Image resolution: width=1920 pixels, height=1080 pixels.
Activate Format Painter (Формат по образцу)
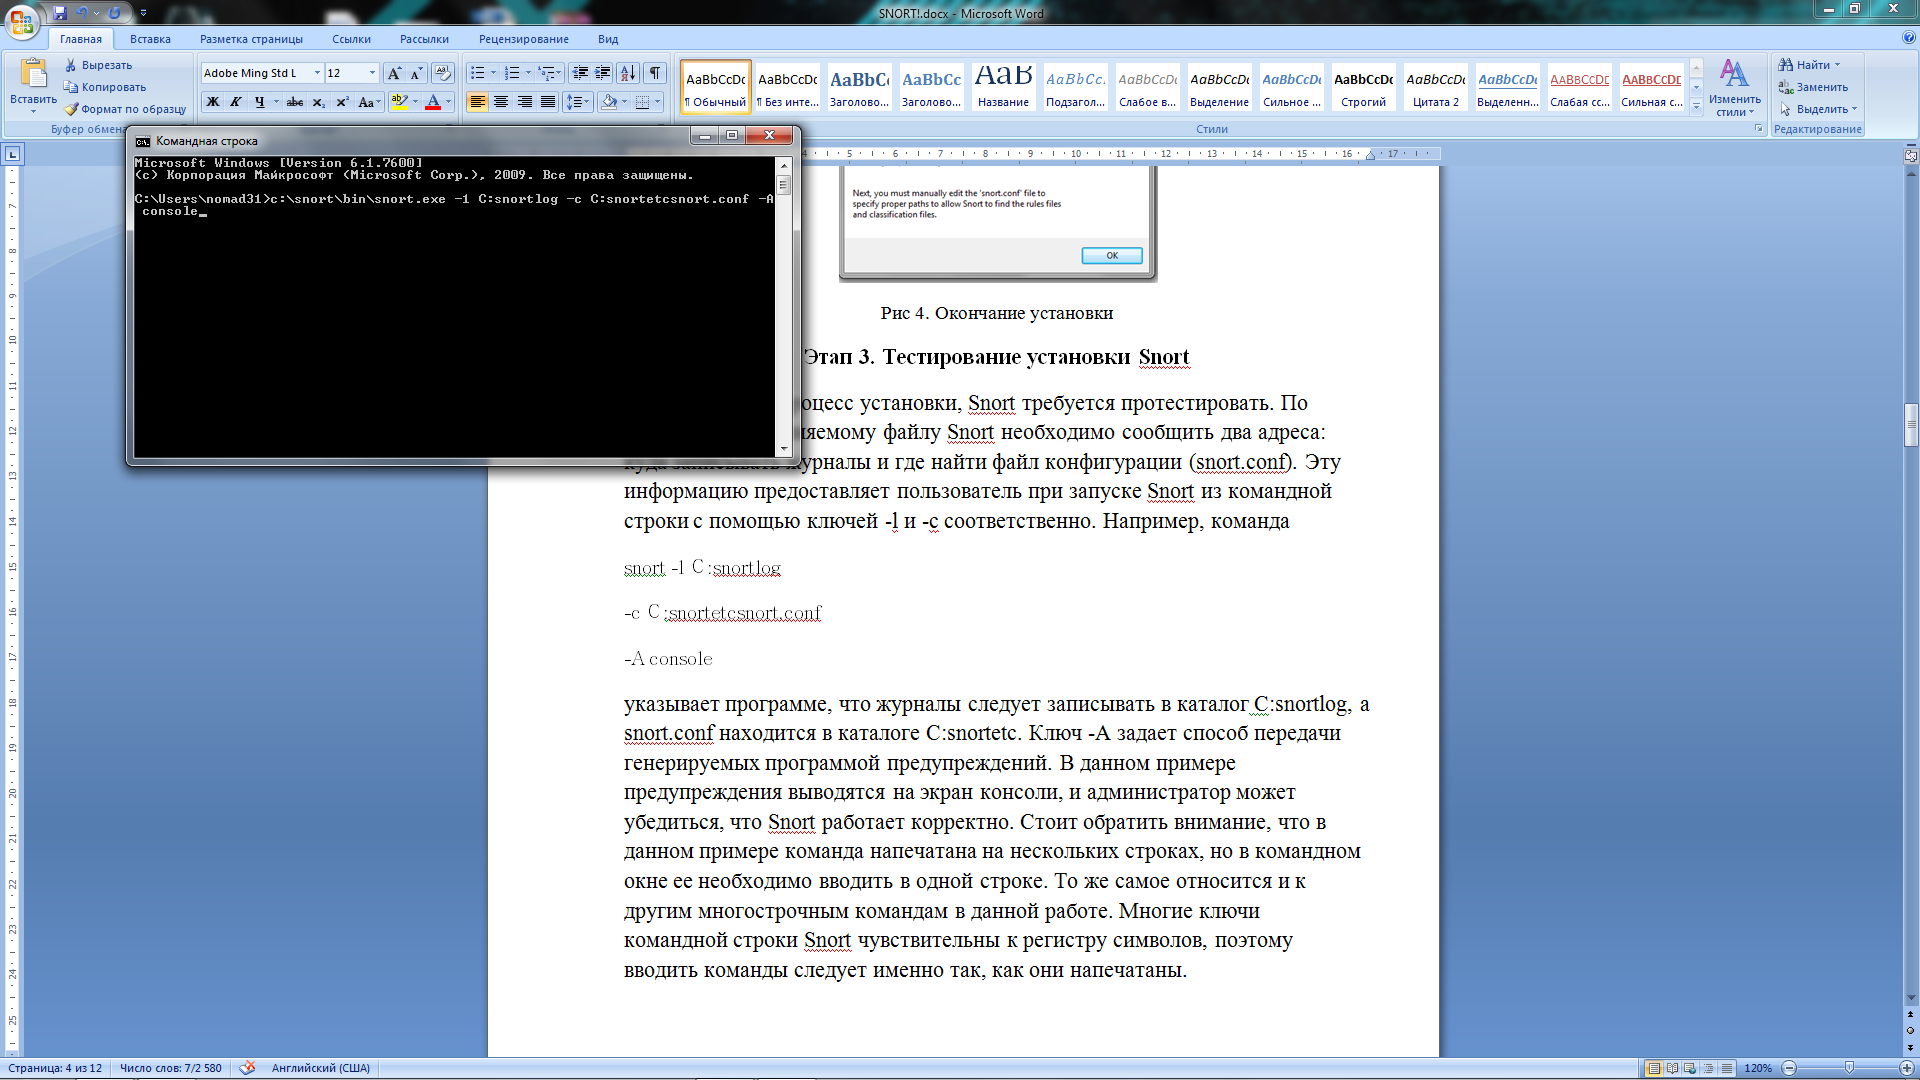125,109
